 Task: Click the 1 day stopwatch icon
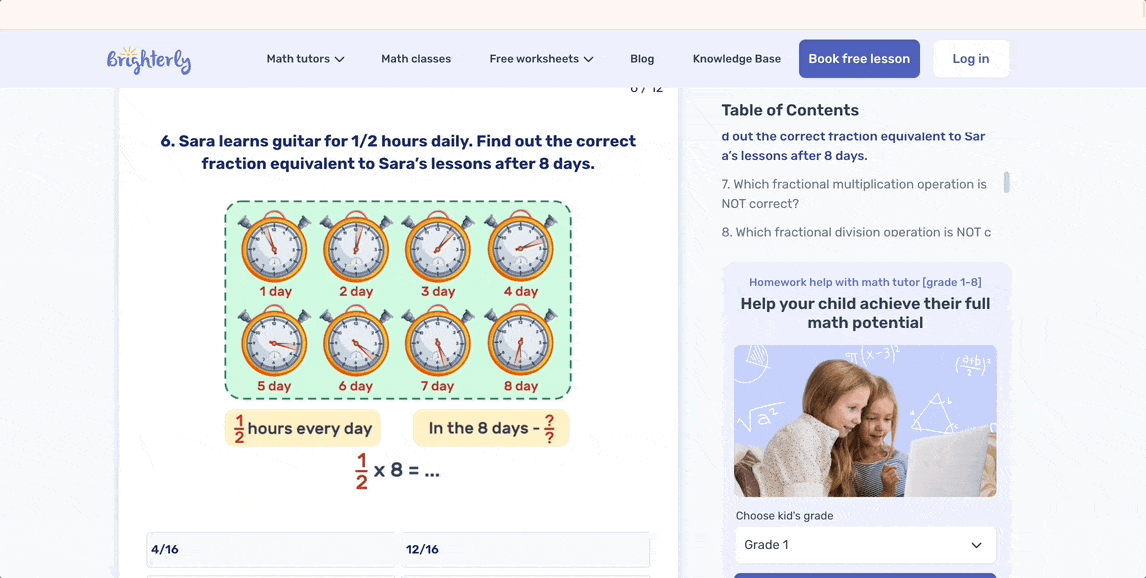point(275,246)
